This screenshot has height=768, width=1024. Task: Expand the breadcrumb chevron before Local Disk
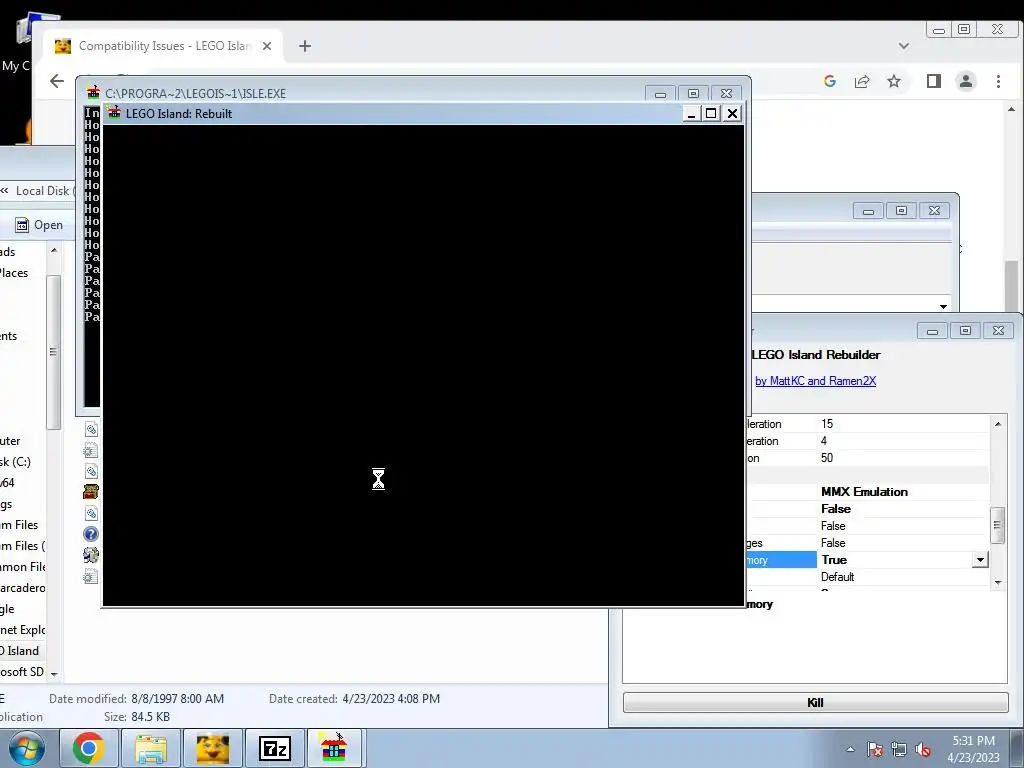pos(5,191)
